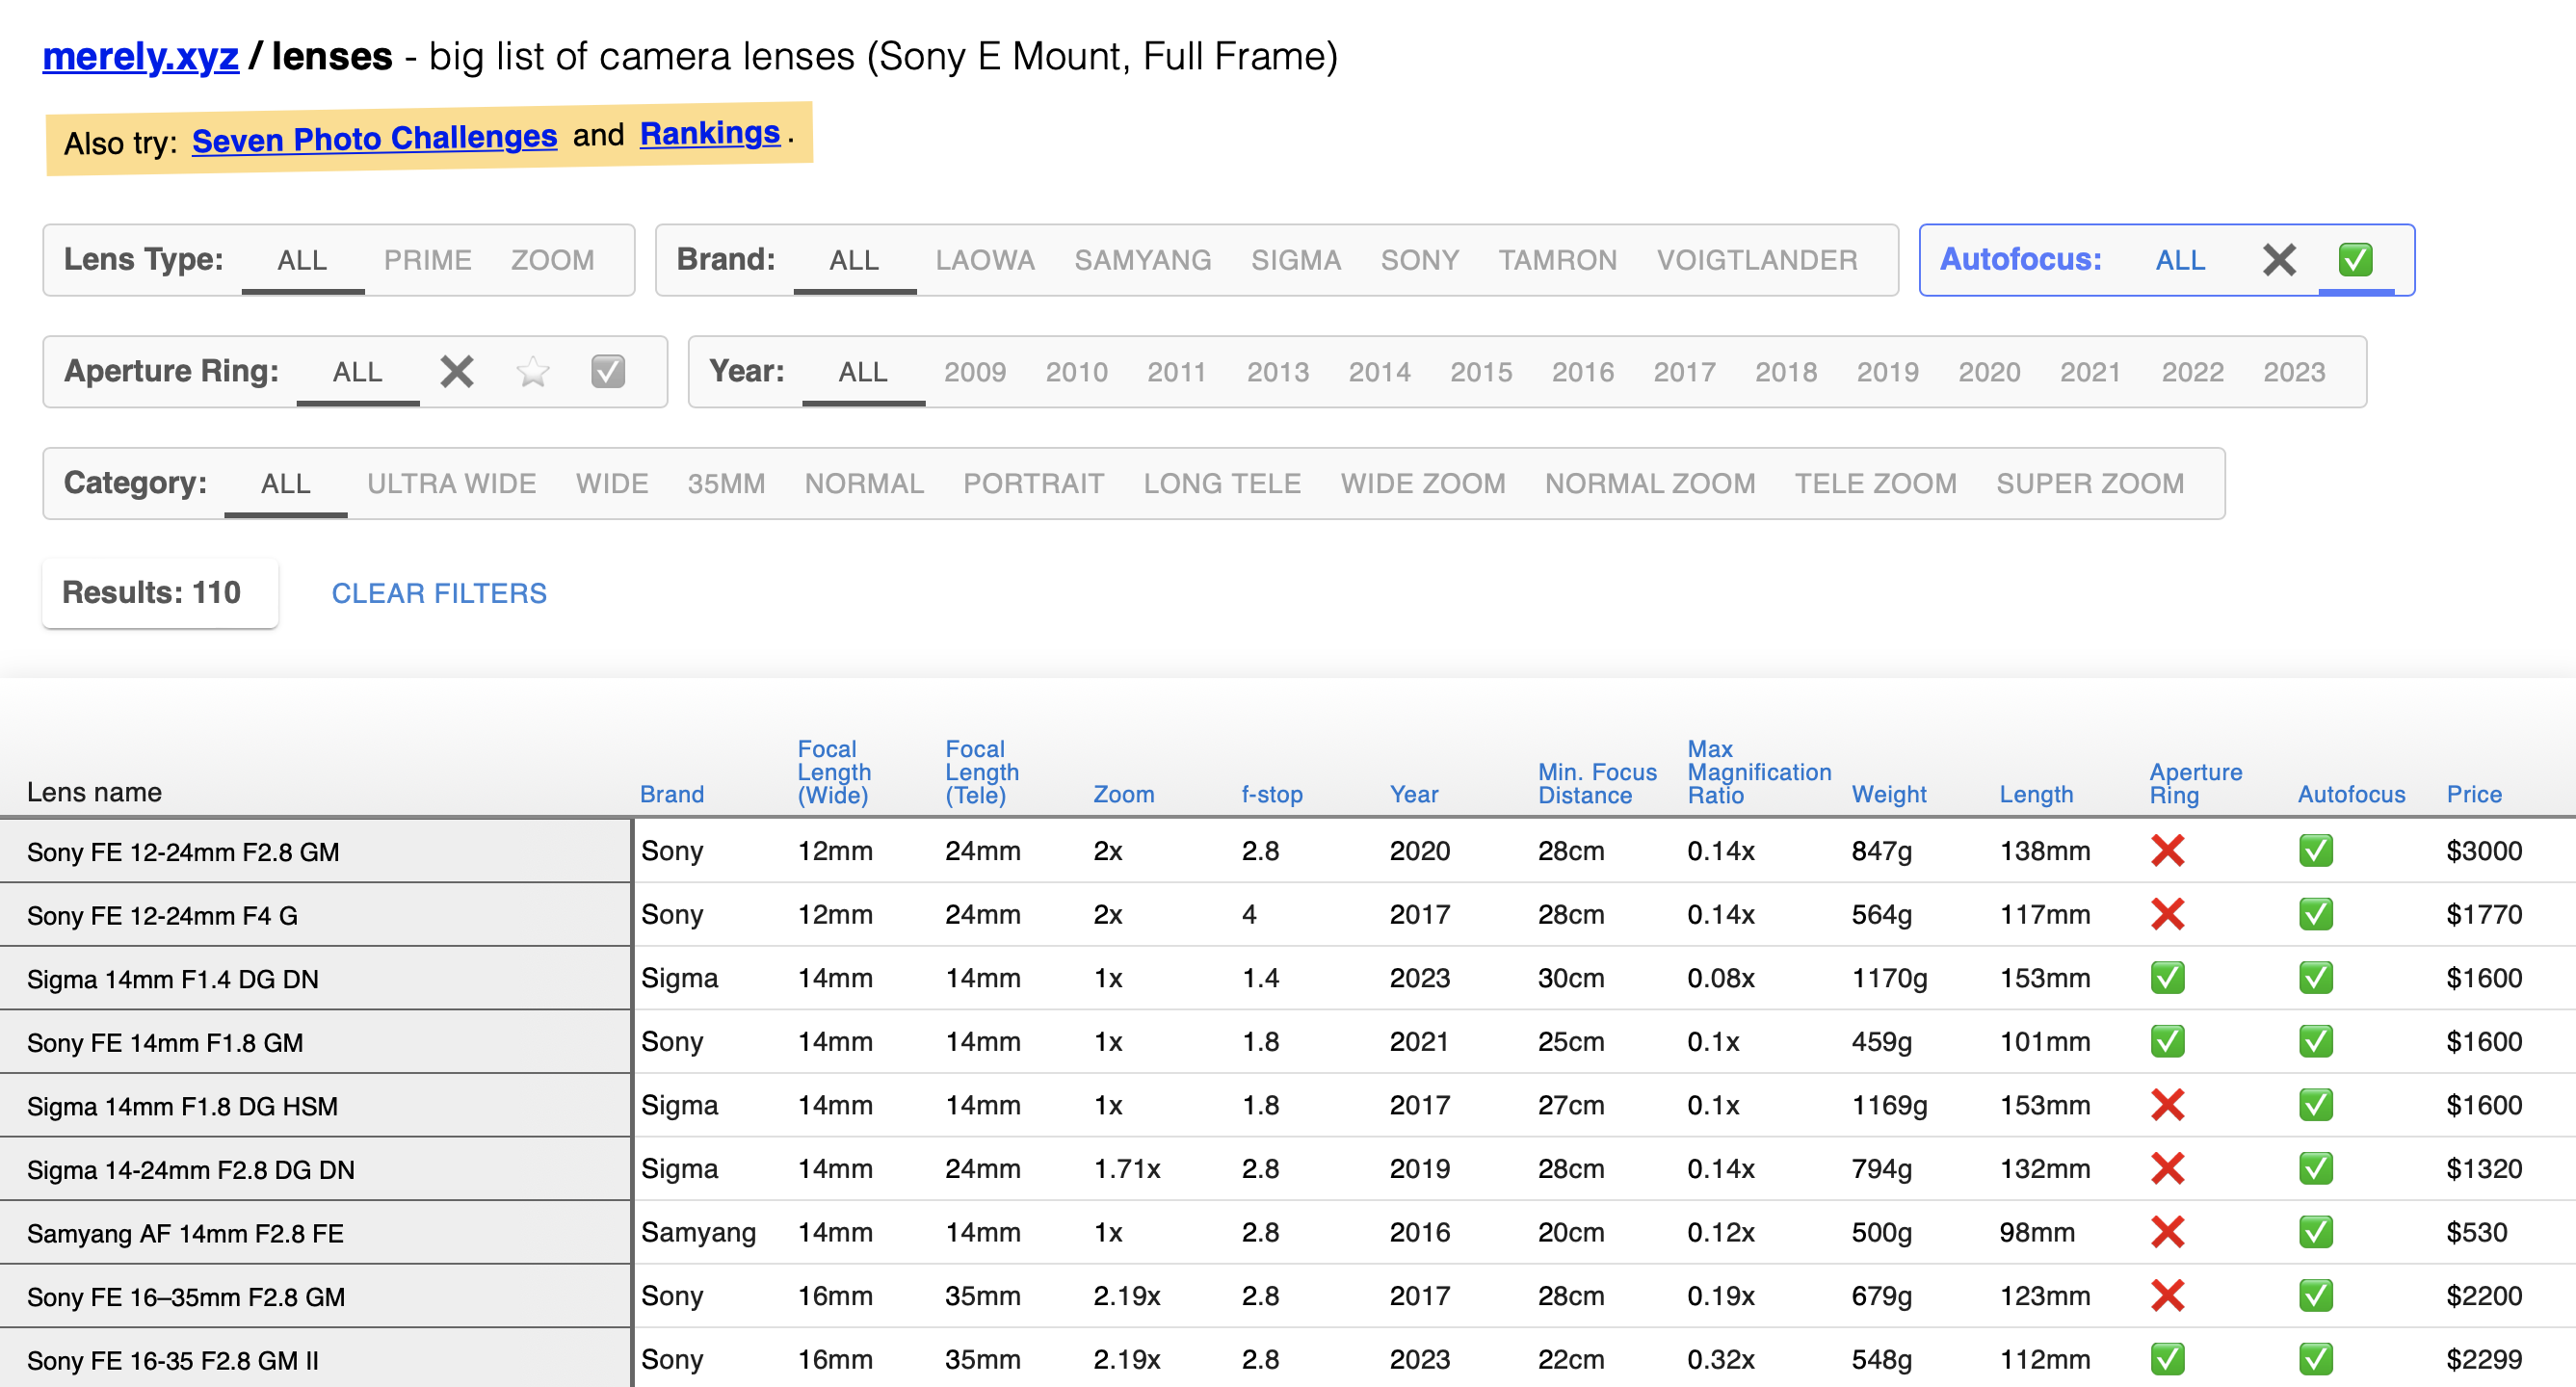Filter Year by 2016
This screenshot has width=2576, height=1387.
click(x=1583, y=372)
